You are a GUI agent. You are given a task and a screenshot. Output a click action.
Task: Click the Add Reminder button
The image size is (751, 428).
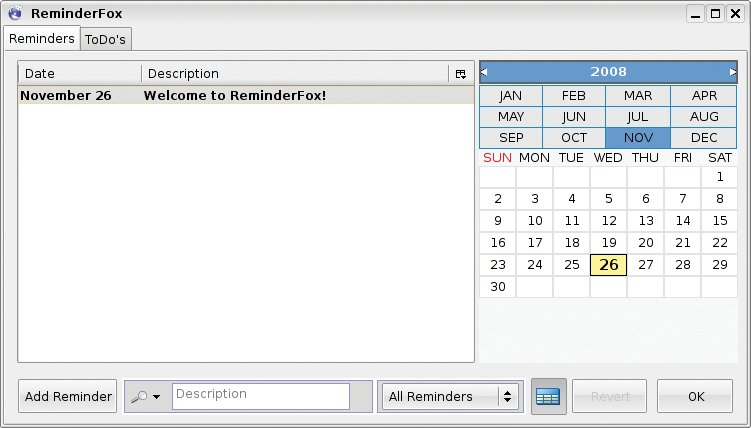click(68, 396)
